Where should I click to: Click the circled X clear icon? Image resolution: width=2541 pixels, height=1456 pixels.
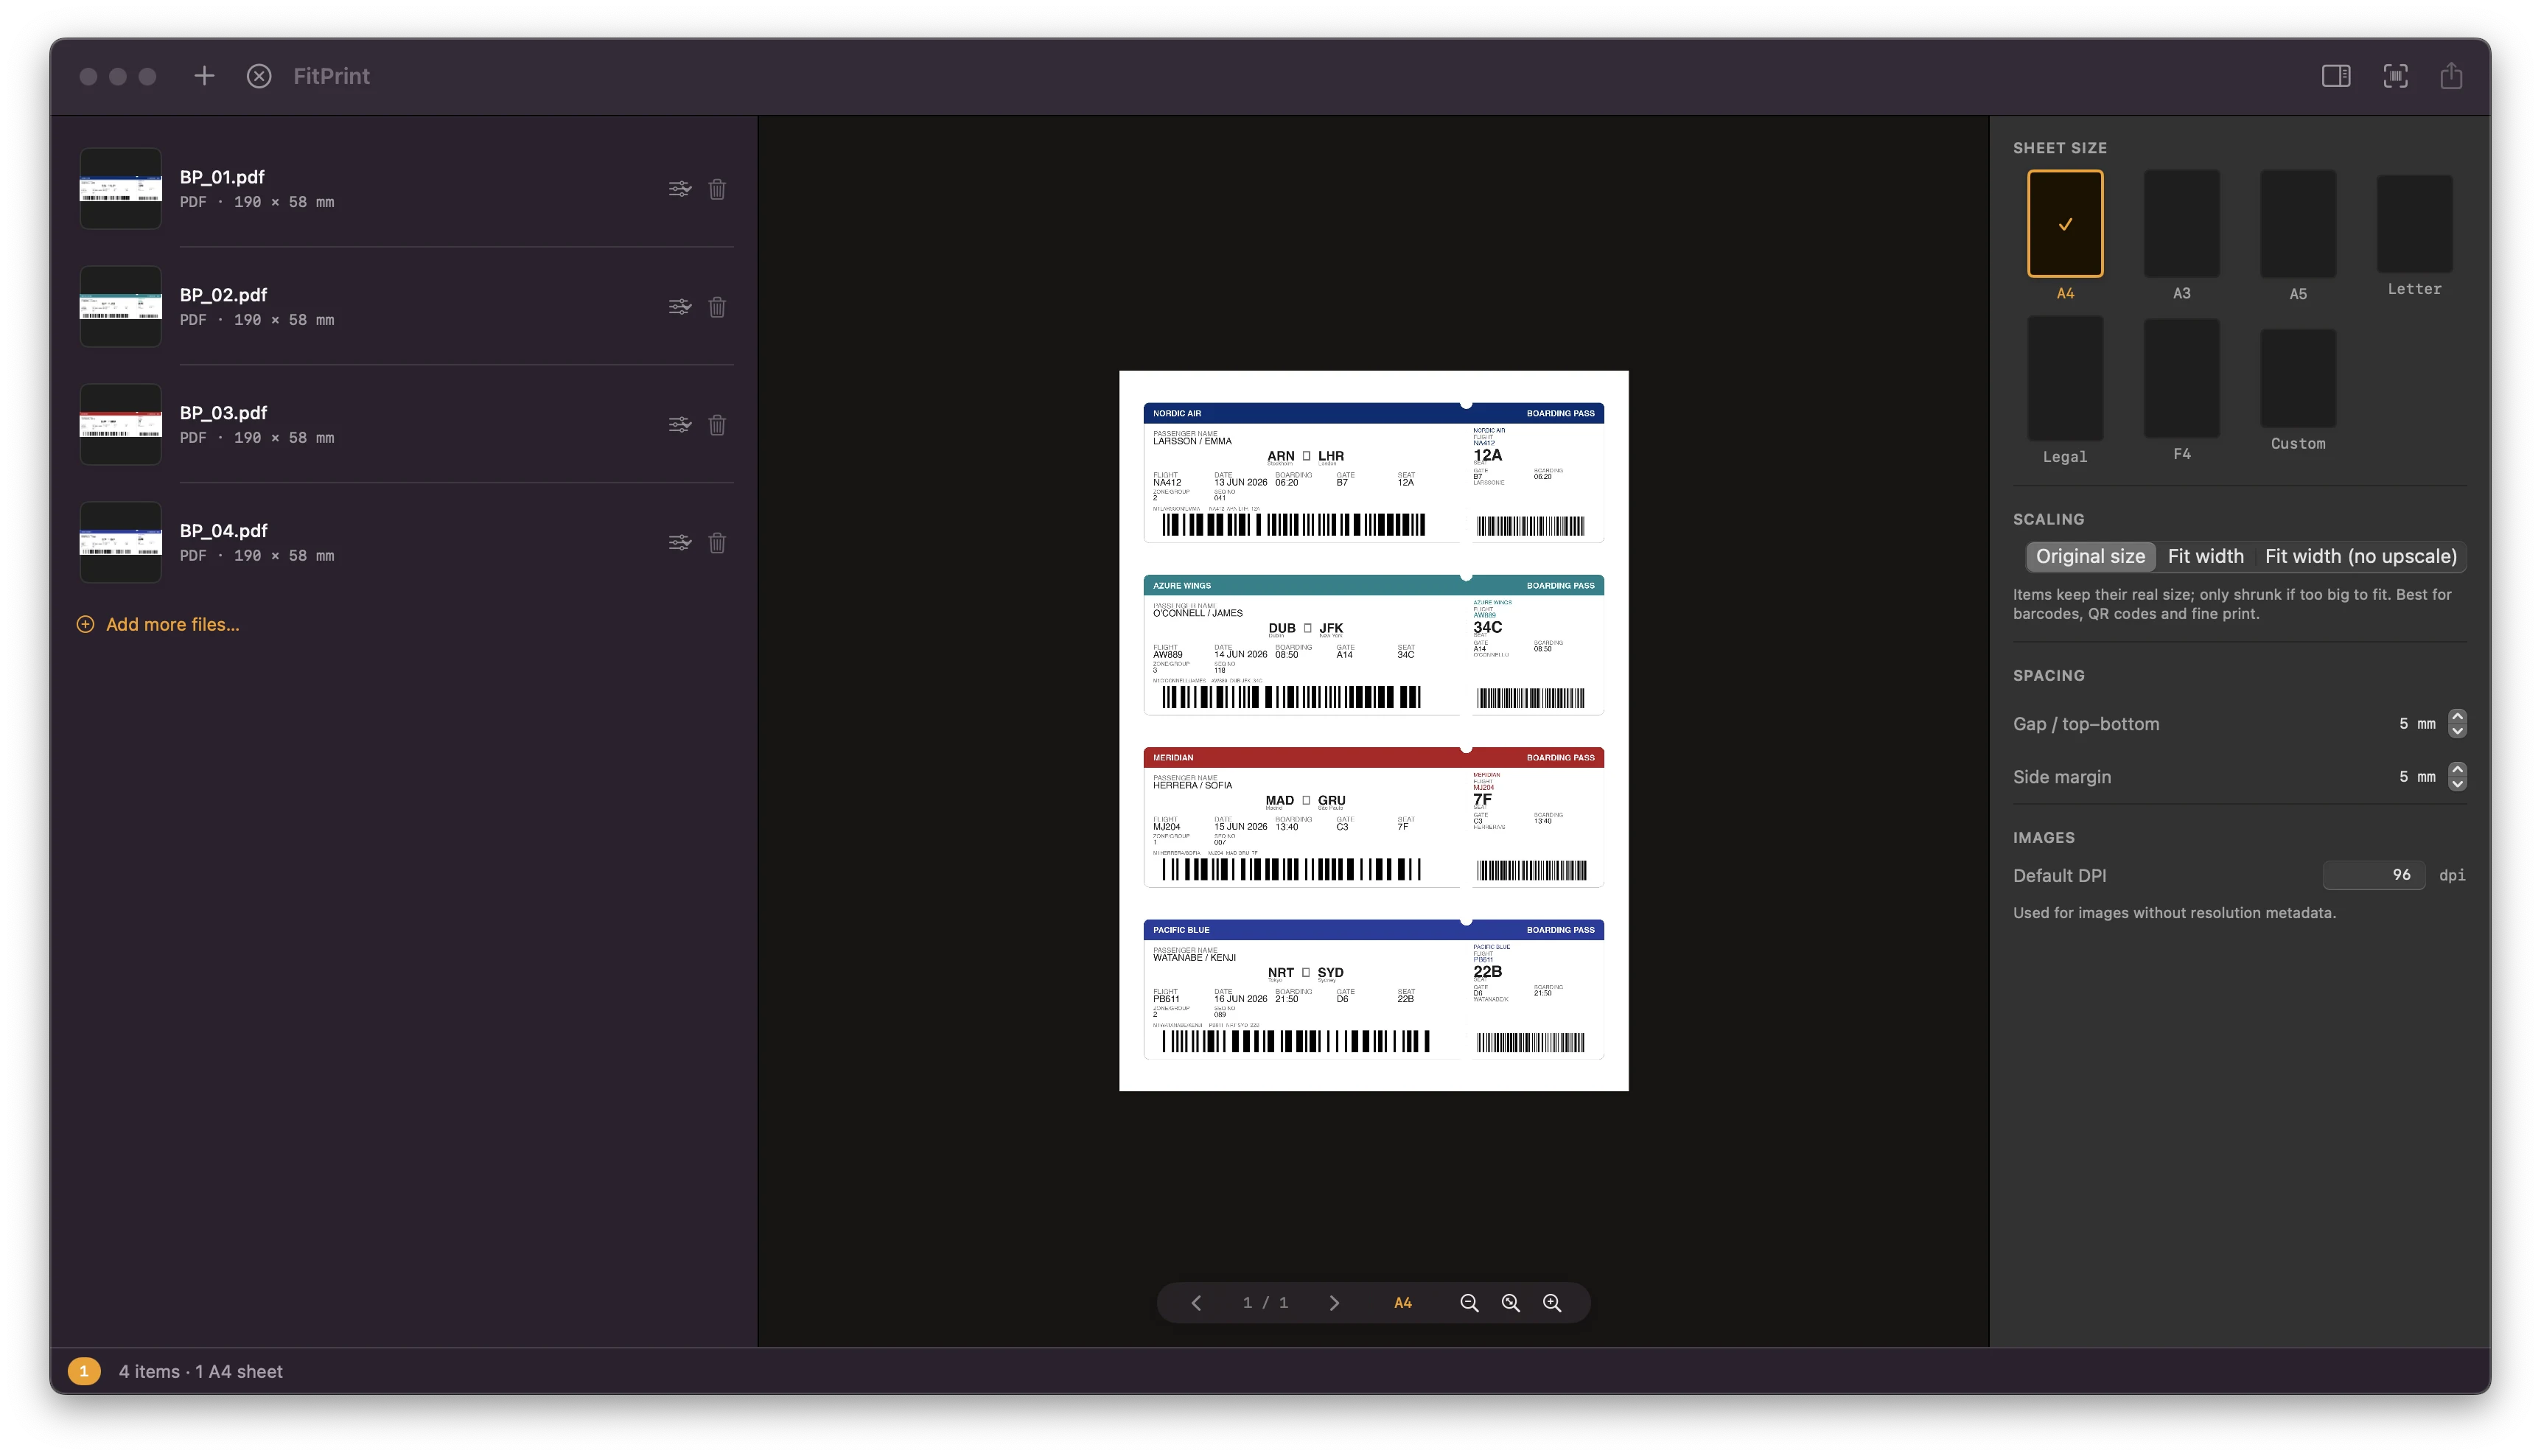click(259, 76)
